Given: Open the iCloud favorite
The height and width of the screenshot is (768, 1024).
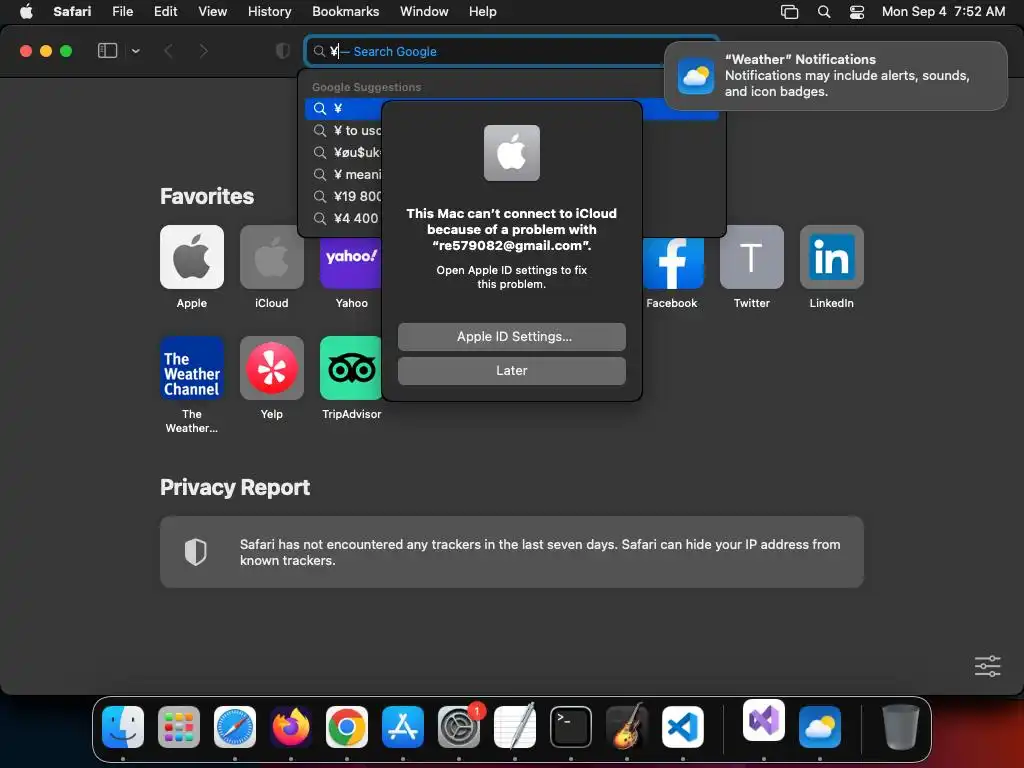Looking at the screenshot, I should tap(272, 257).
